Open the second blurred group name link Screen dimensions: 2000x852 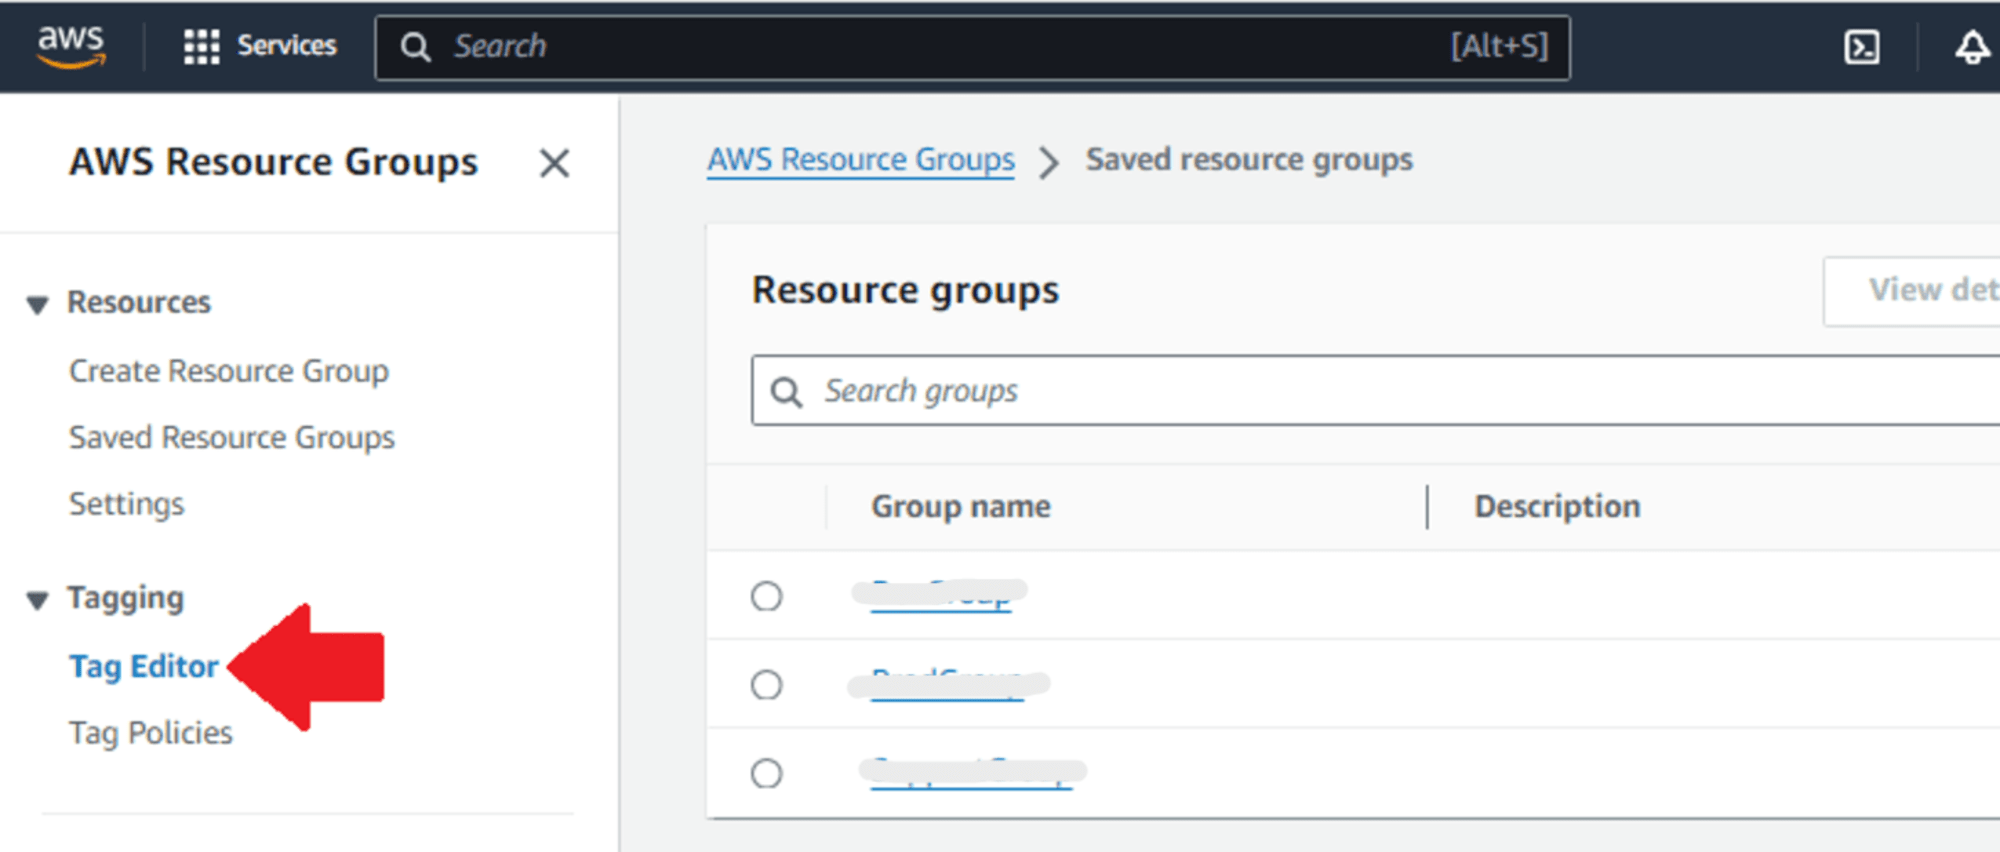948,684
